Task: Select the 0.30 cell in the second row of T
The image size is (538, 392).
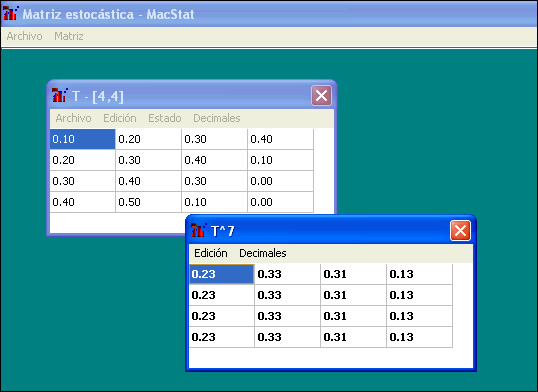Action: (149, 160)
